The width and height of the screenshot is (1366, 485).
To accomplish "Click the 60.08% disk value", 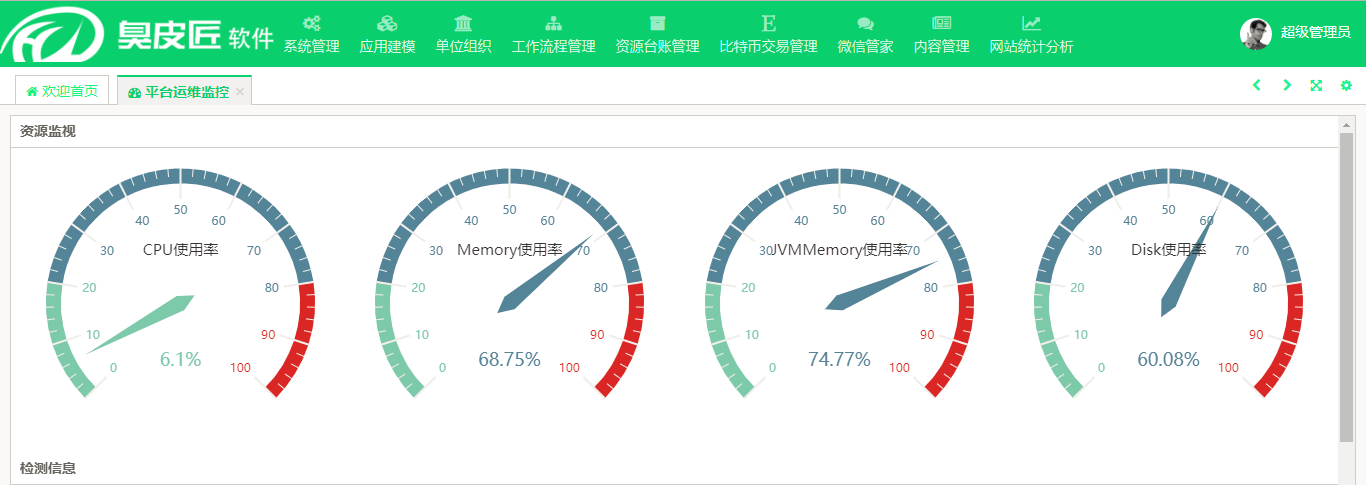I will click(x=1168, y=359).
